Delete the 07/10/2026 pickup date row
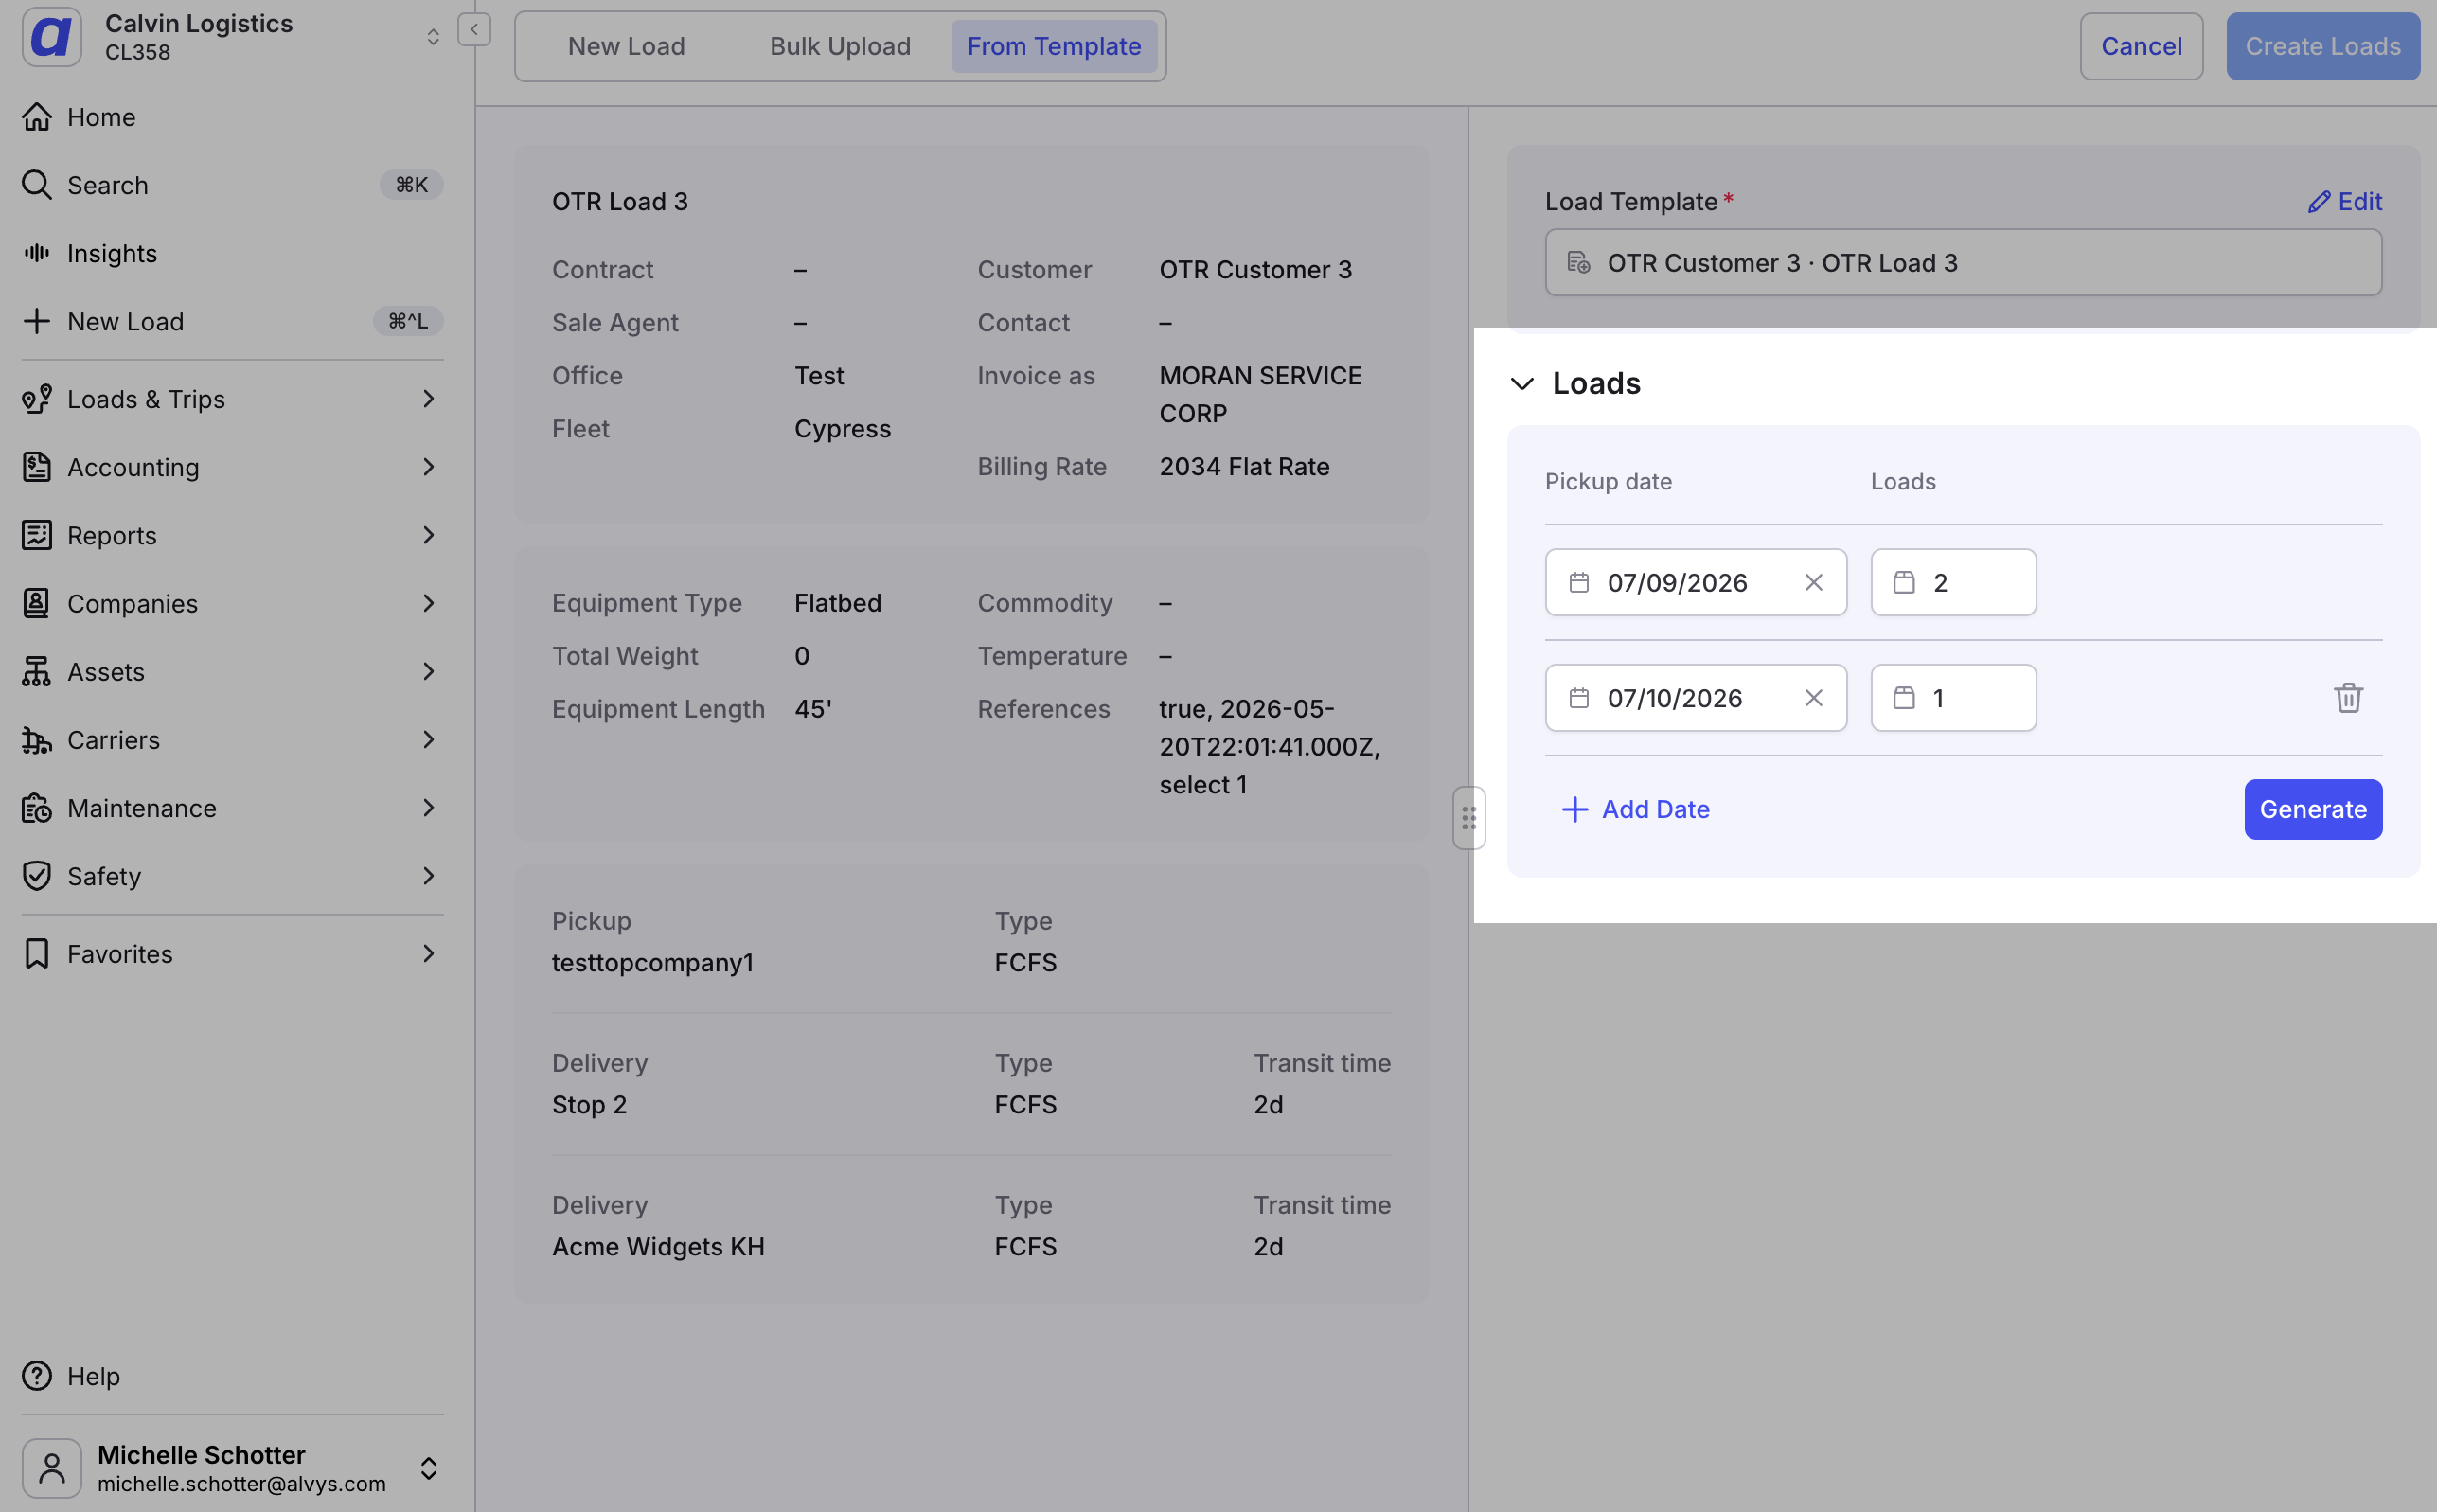Viewport: 2437px width, 1512px height. pos(2347,697)
